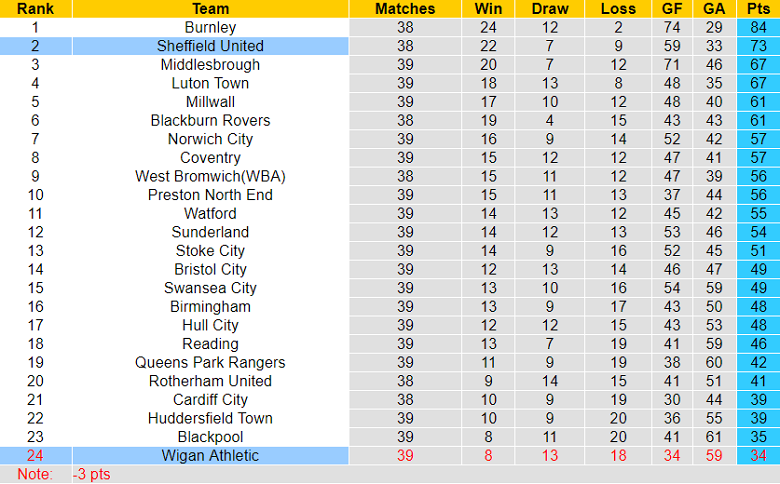Open the Wigan Athletic team row

[x=210, y=456]
